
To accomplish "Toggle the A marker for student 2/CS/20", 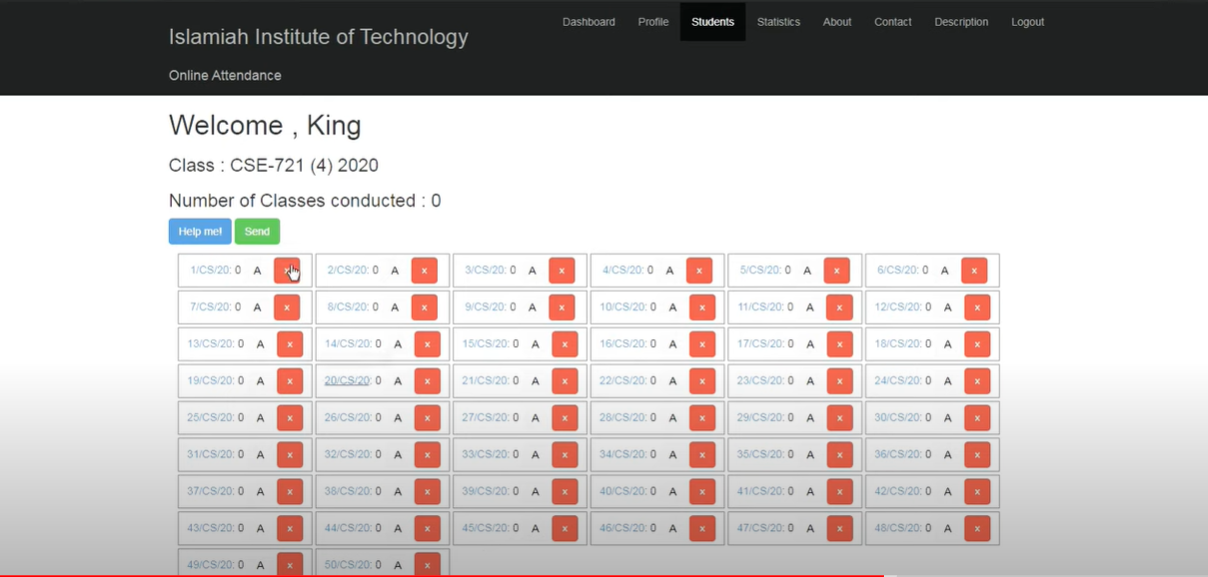I will pyautogui.click(x=396, y=270).
